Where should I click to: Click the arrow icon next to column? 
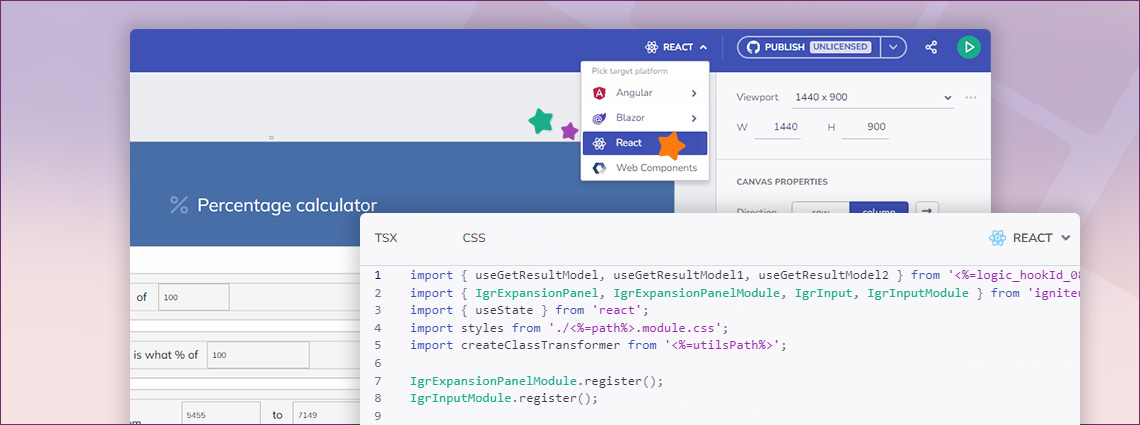[927, 210]
